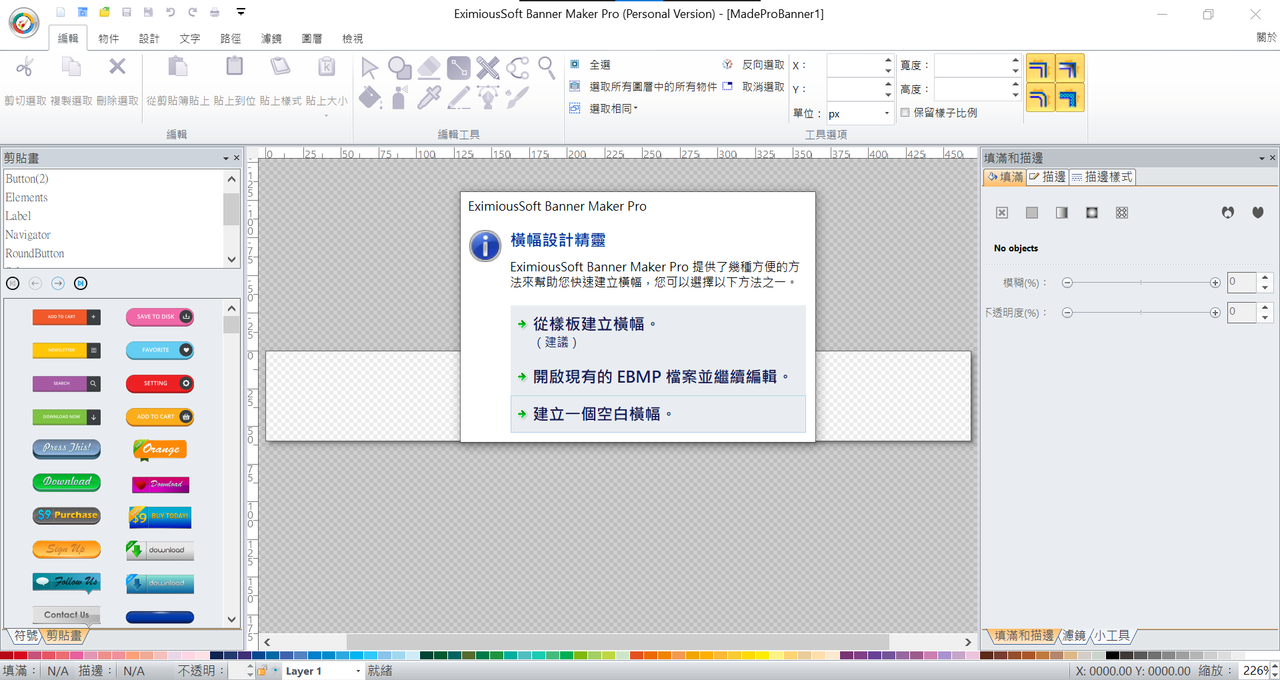
Task: Click the new document icon in quick access
Action: pyautogui.click(x=60, y=12)
